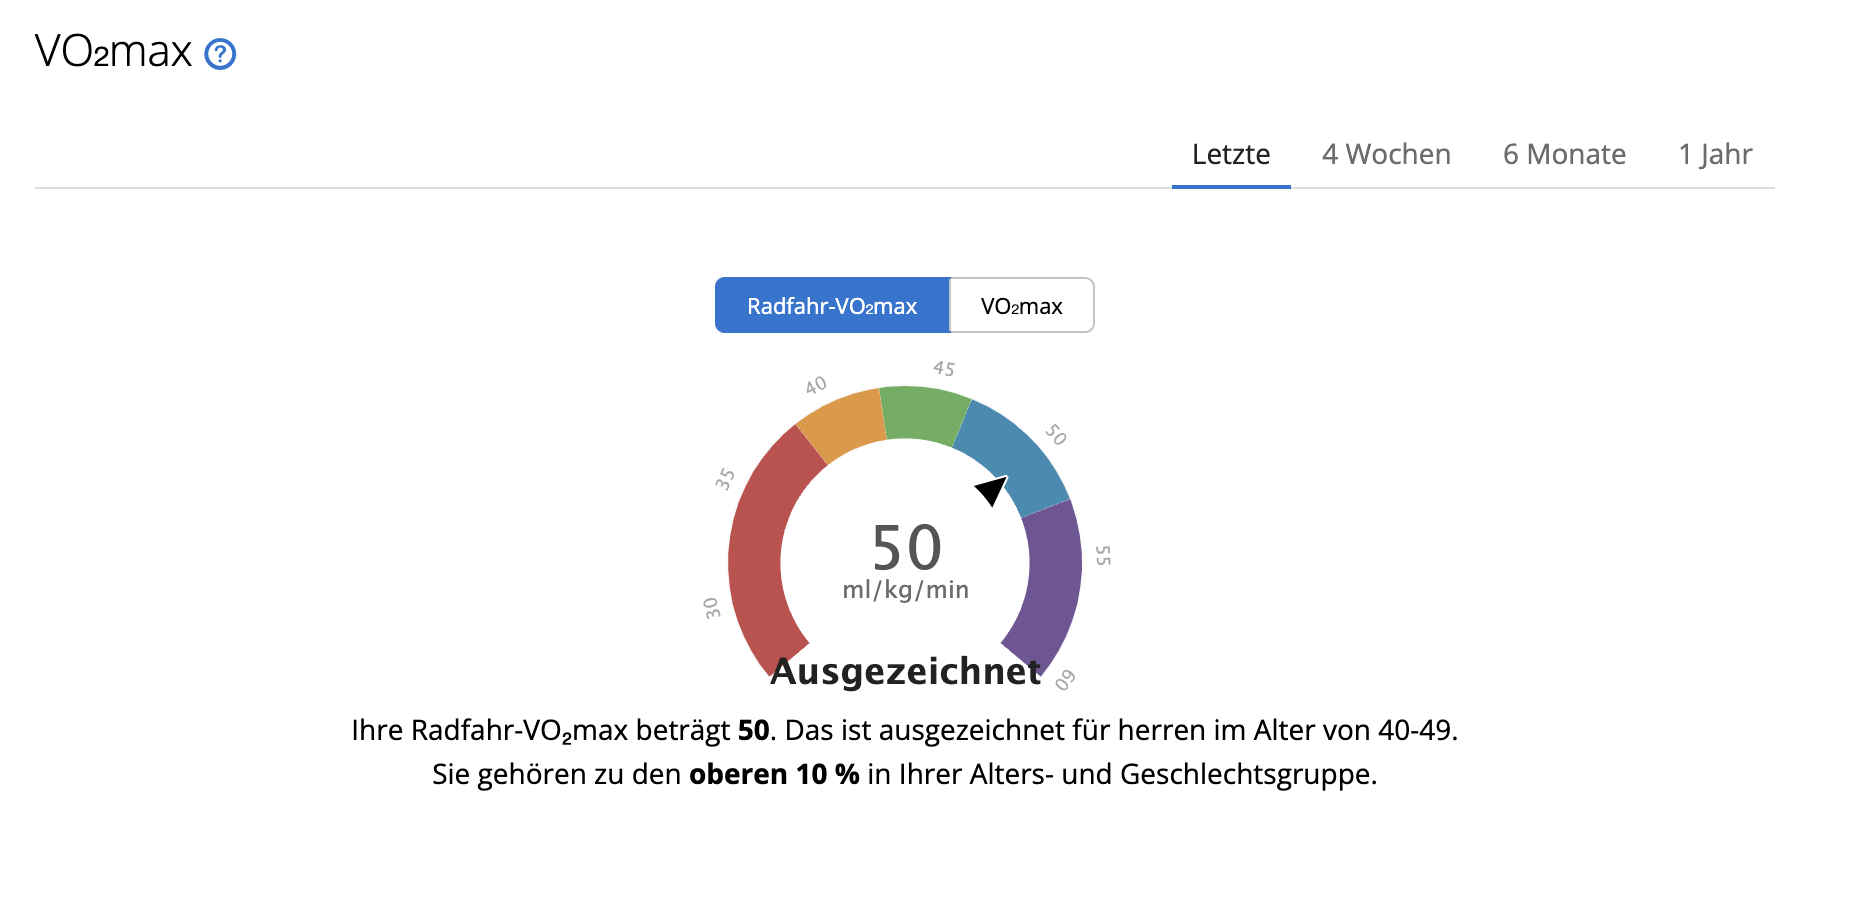
Task: Open the 4 Wochen time range
Action: (1387, 155)
